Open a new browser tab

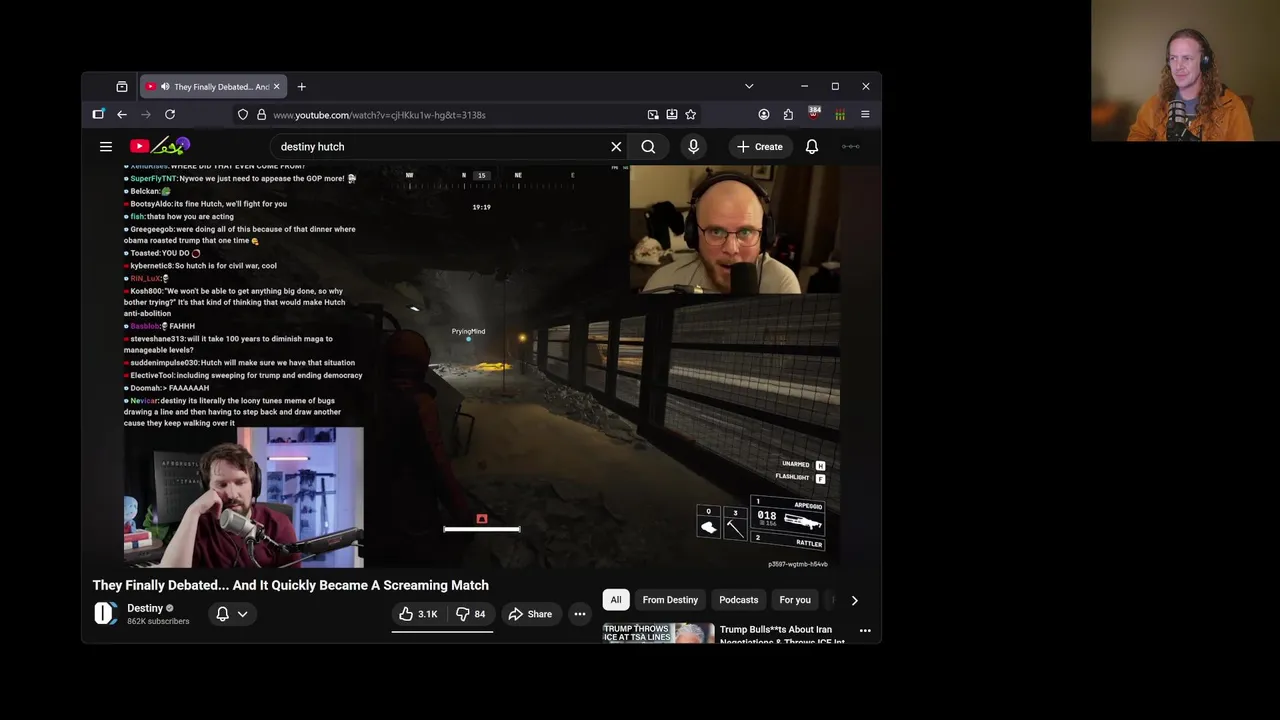[x=302, y=87]
